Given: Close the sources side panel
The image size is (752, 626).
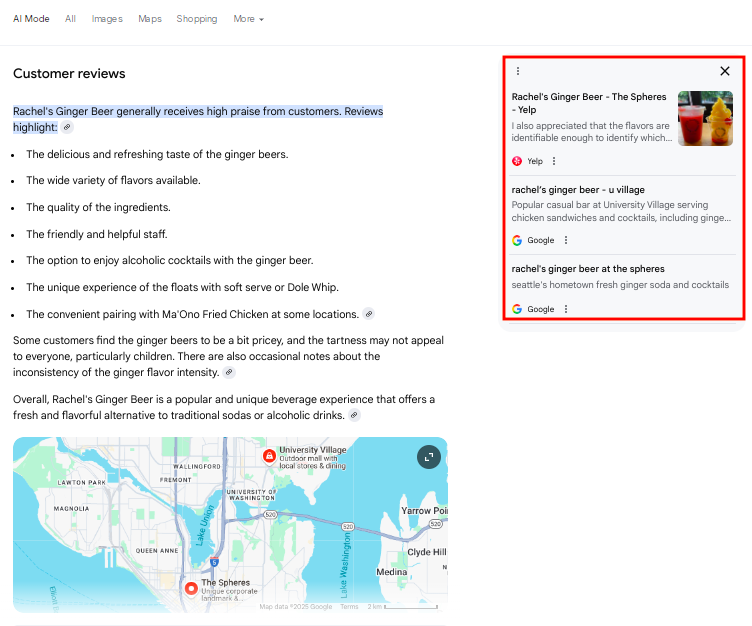Looking at the screenshot, I should pos(725,71).
